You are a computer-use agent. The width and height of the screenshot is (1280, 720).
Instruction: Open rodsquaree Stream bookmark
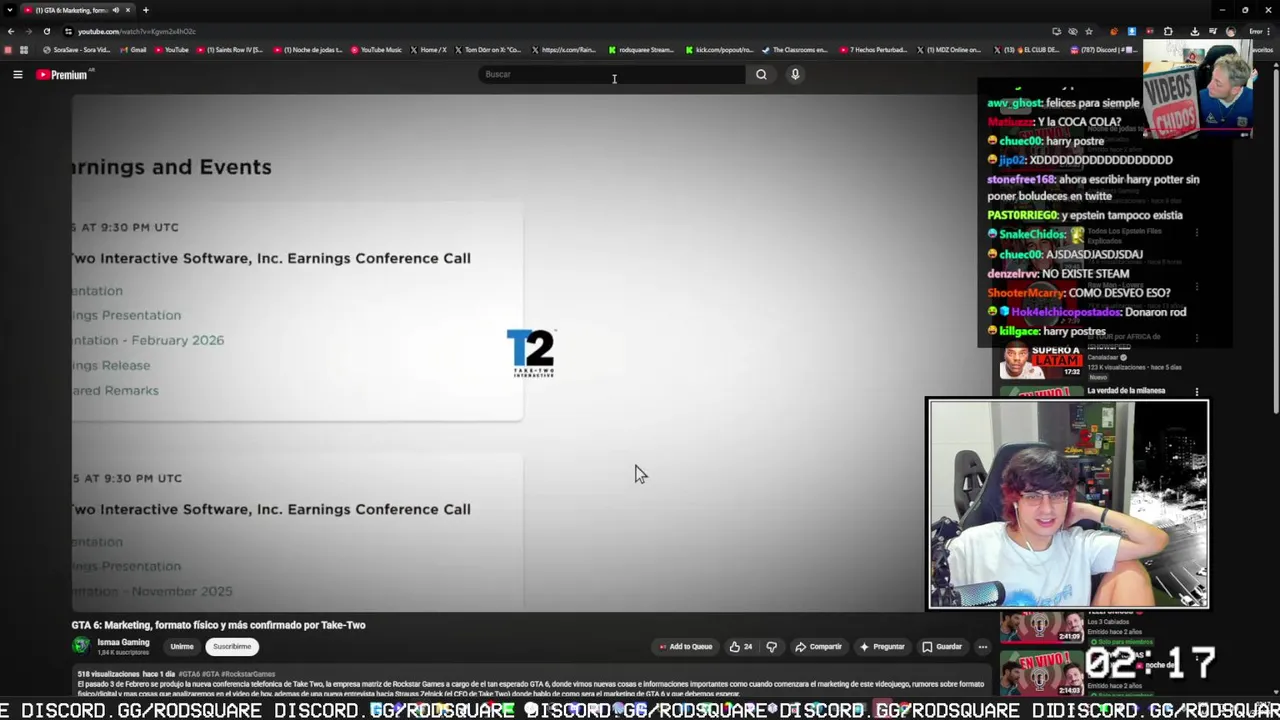[x=641, y=50]
